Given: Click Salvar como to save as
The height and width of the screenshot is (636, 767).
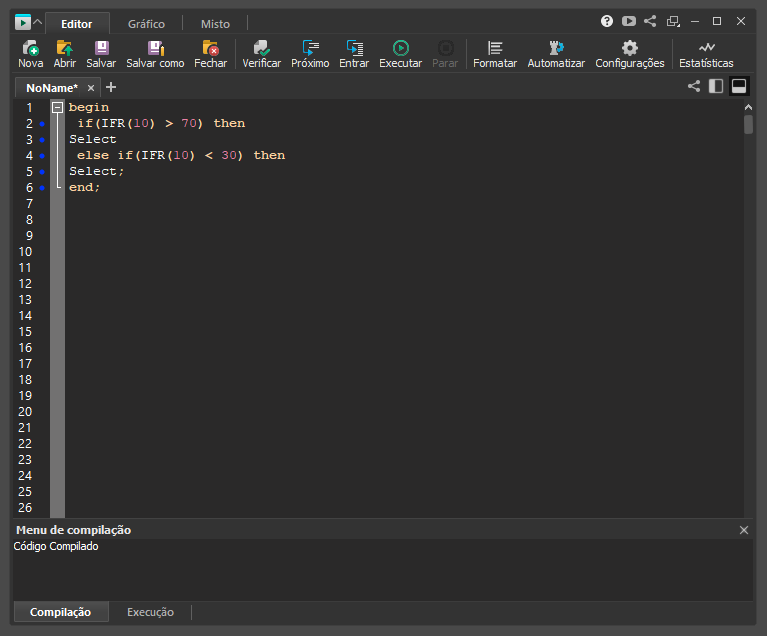Looking at the screenshot, I should point(155,54).
